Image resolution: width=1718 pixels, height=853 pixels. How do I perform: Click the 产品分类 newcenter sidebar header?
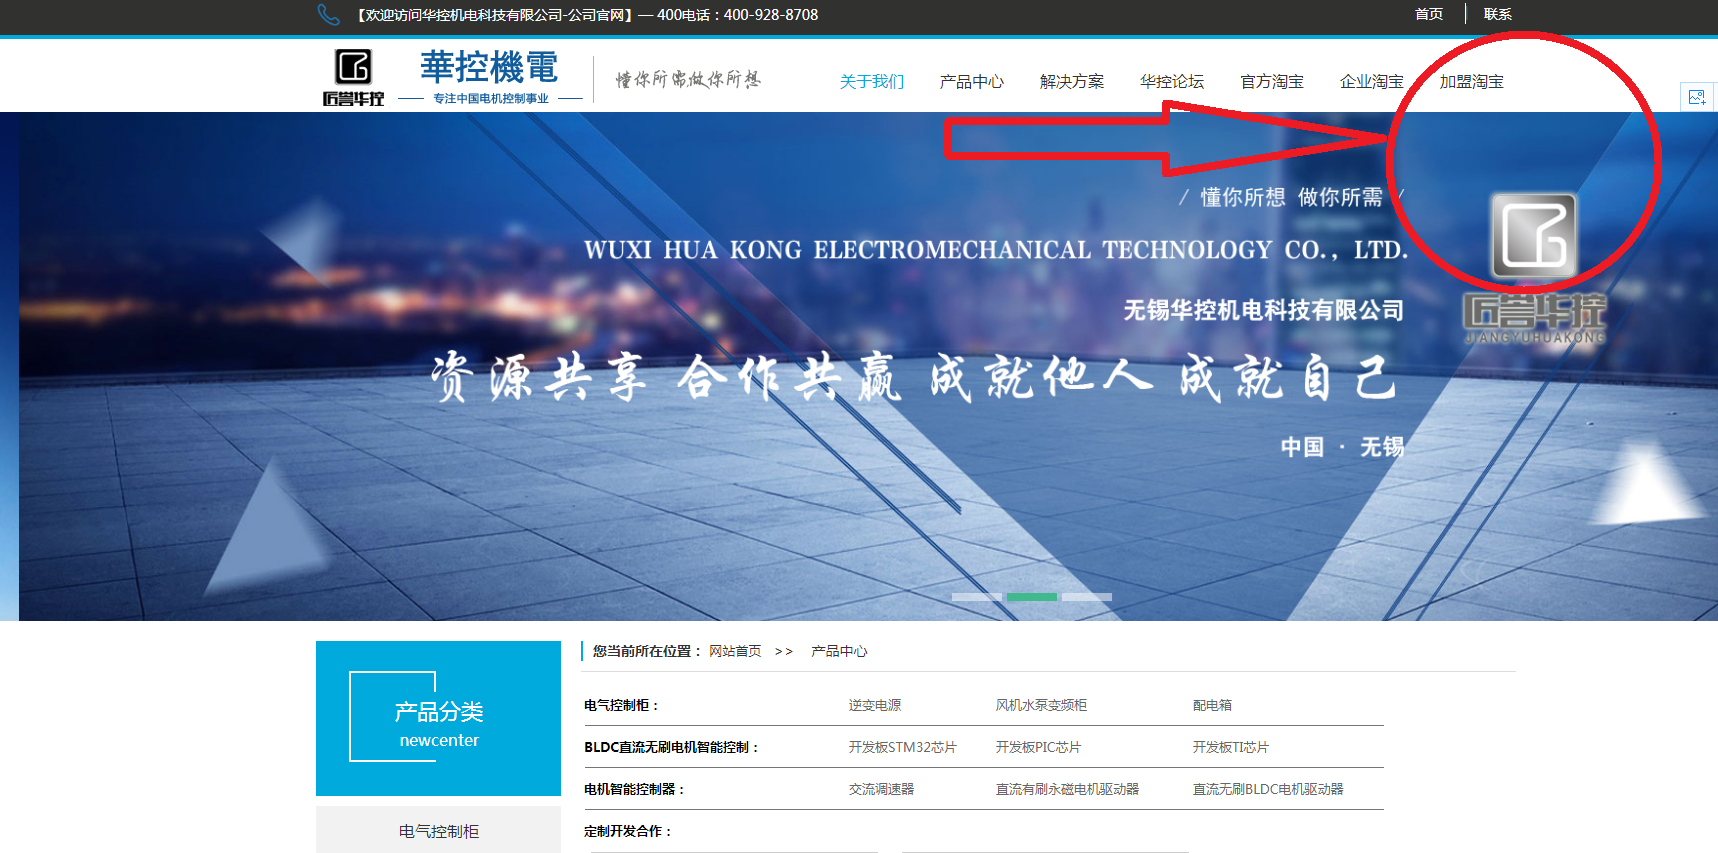coord(438,718)
